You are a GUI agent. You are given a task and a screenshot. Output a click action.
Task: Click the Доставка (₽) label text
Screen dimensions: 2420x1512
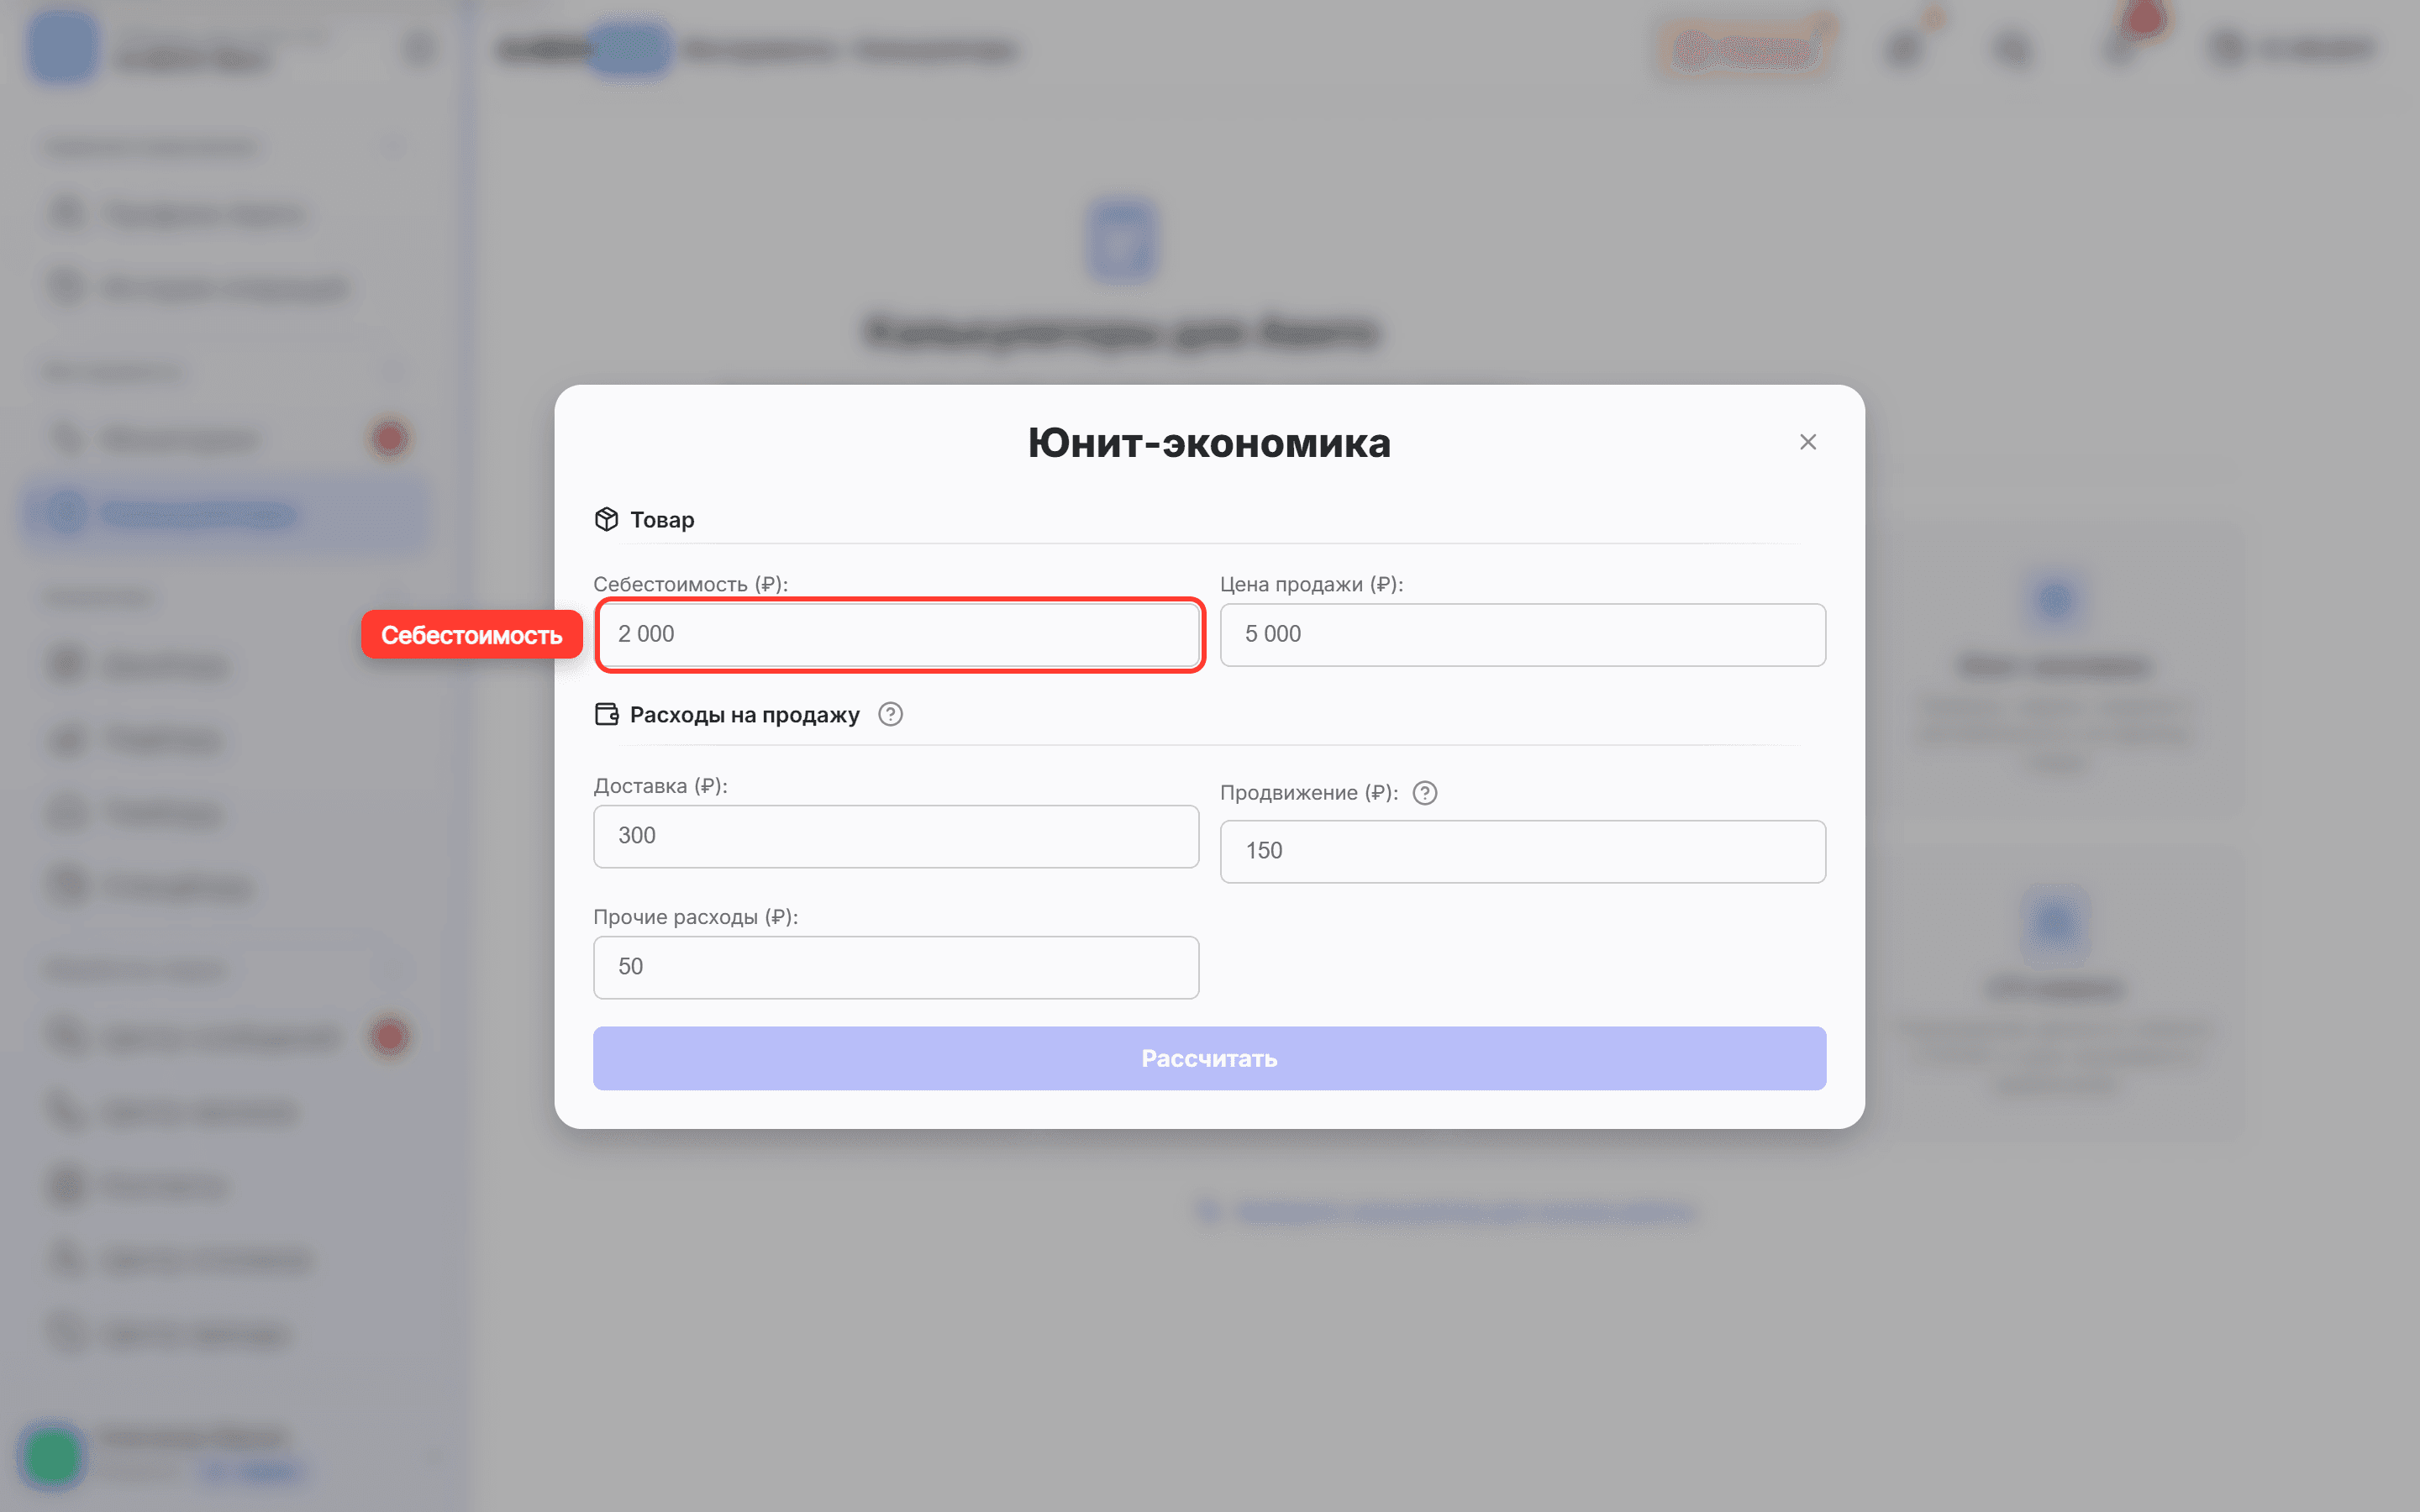pyautogui.click(x=660, y=786)
